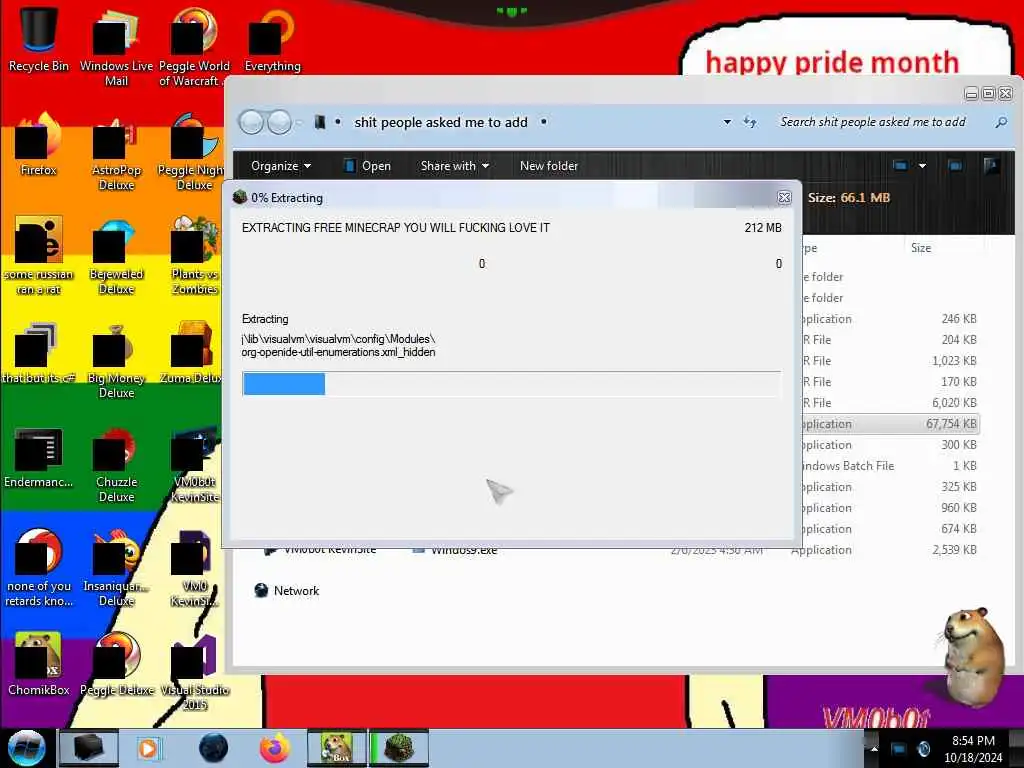Image resolution: width=1024 pixels, height=768 pixels.
Task: Open the explorer folder taskbar button
Action: [x=89, y=748]
